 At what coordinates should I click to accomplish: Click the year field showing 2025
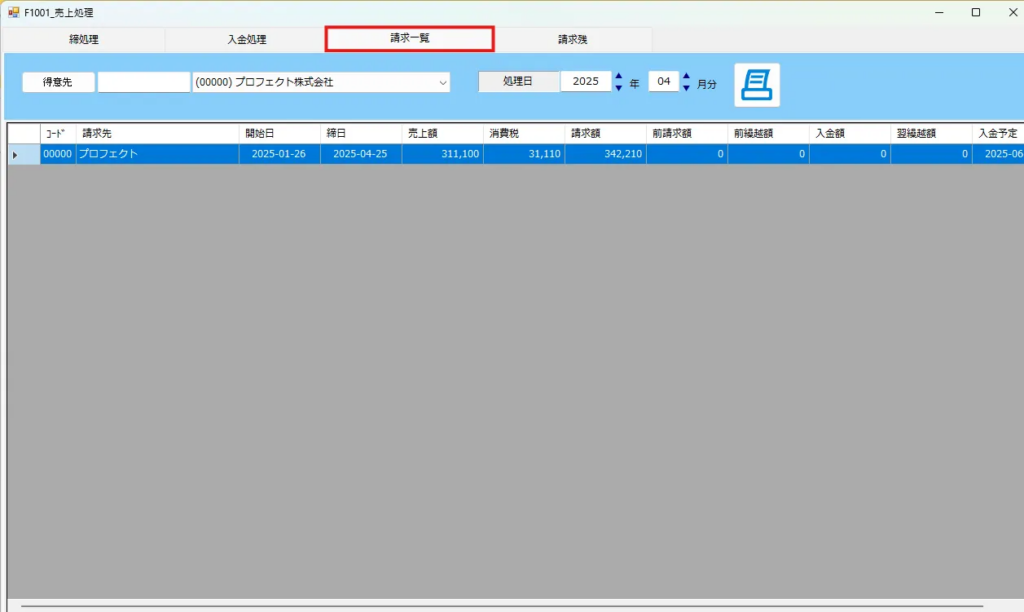586,82
